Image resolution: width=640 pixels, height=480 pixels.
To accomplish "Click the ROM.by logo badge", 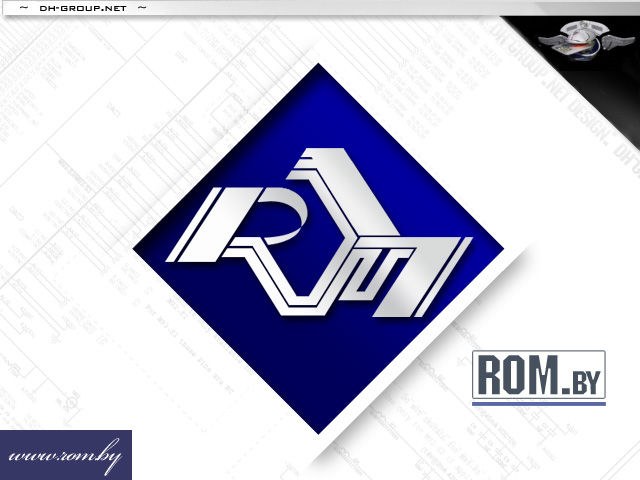I will 539,378.
